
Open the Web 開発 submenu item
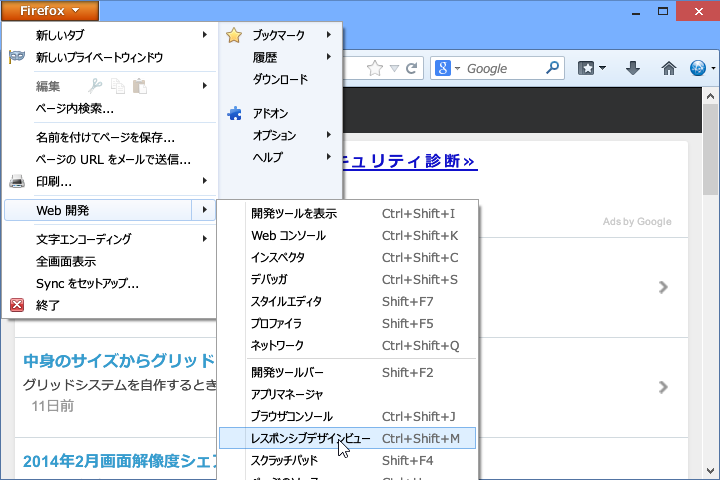110,210
